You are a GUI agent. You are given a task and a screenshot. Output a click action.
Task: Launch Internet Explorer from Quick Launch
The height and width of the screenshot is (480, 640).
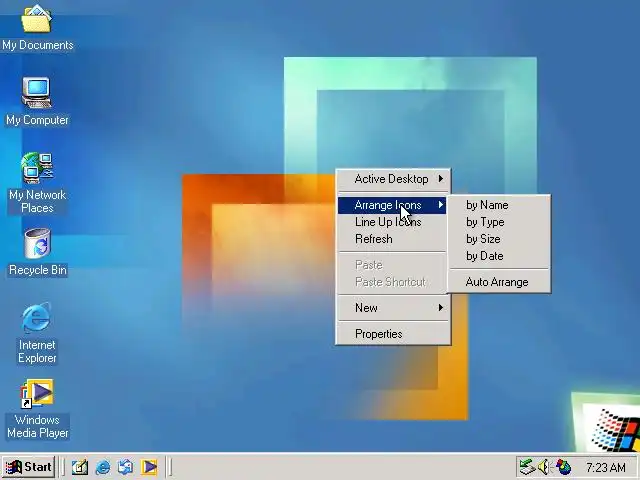(x=102, y=467)
